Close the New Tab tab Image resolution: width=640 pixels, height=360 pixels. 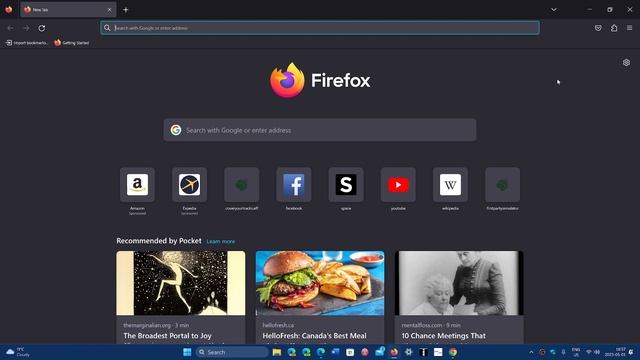click(109, 10)
